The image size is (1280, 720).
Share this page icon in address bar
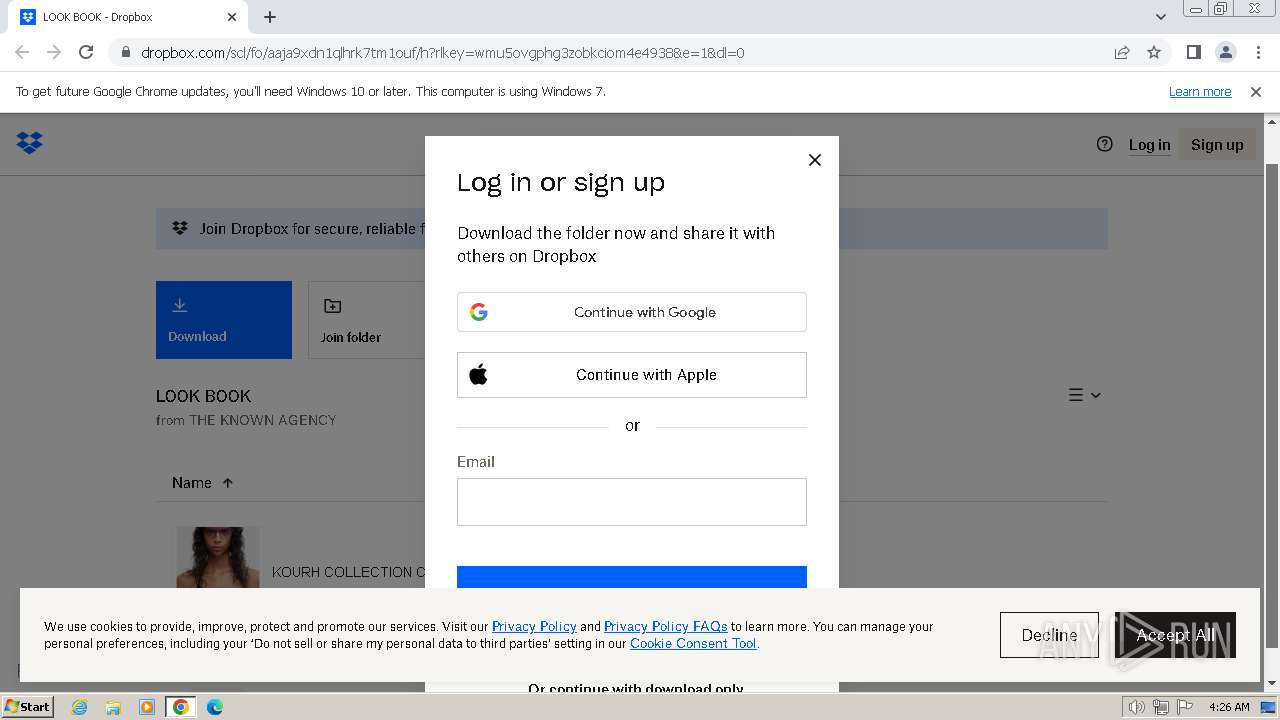pyautogui.click(x=1122, y=53)
